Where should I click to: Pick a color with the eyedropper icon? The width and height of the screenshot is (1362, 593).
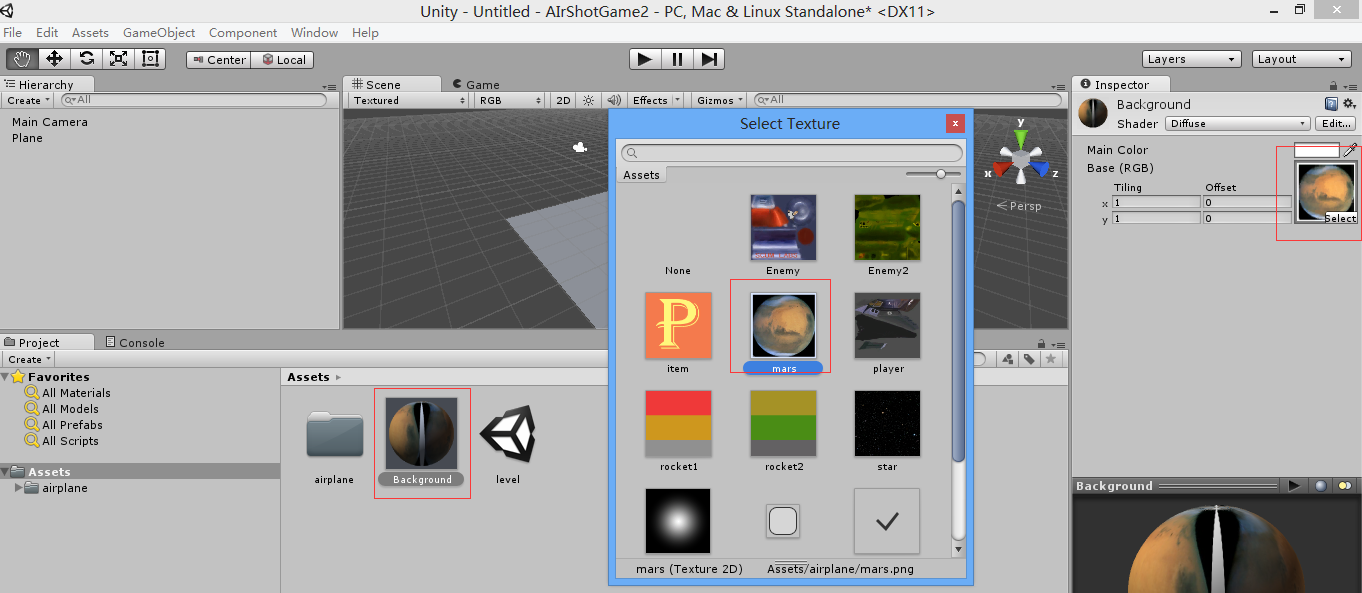(x=1350, y=150)
